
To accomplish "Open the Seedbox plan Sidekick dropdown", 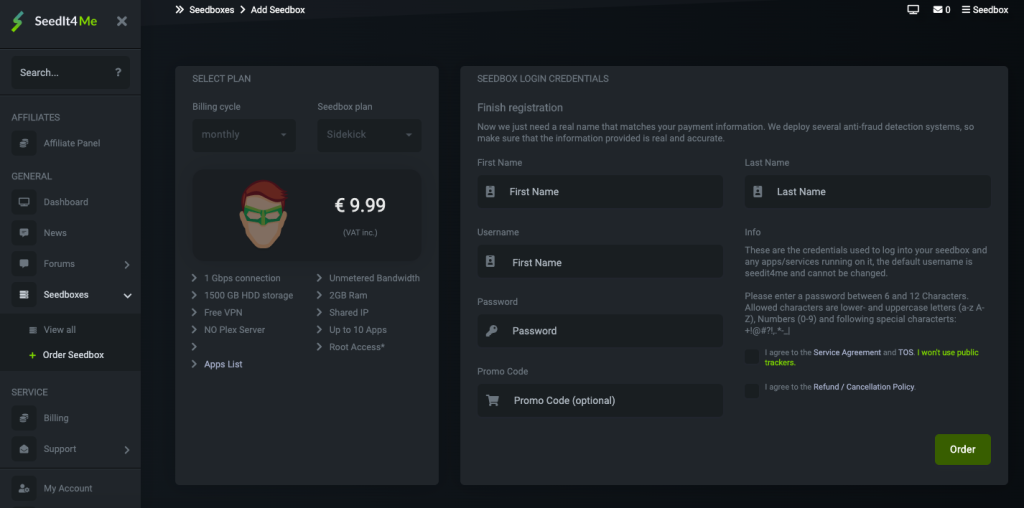I will pyautogui.click(x=370, y=135).
